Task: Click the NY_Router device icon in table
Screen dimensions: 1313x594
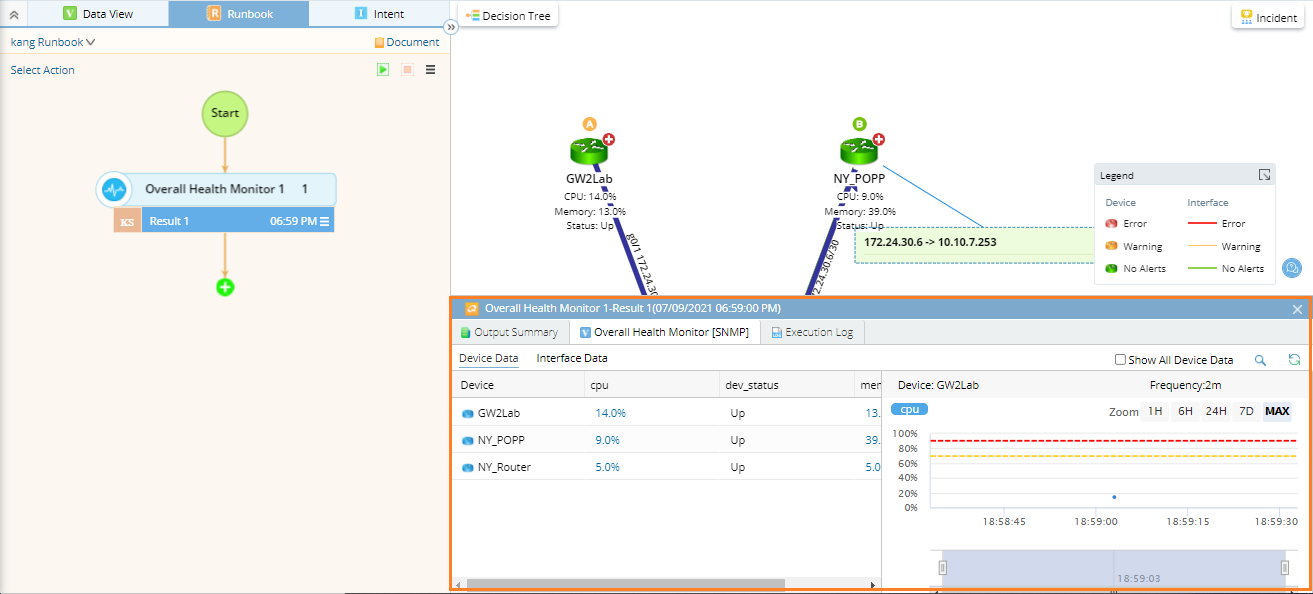Action: [x=467, y=467]
